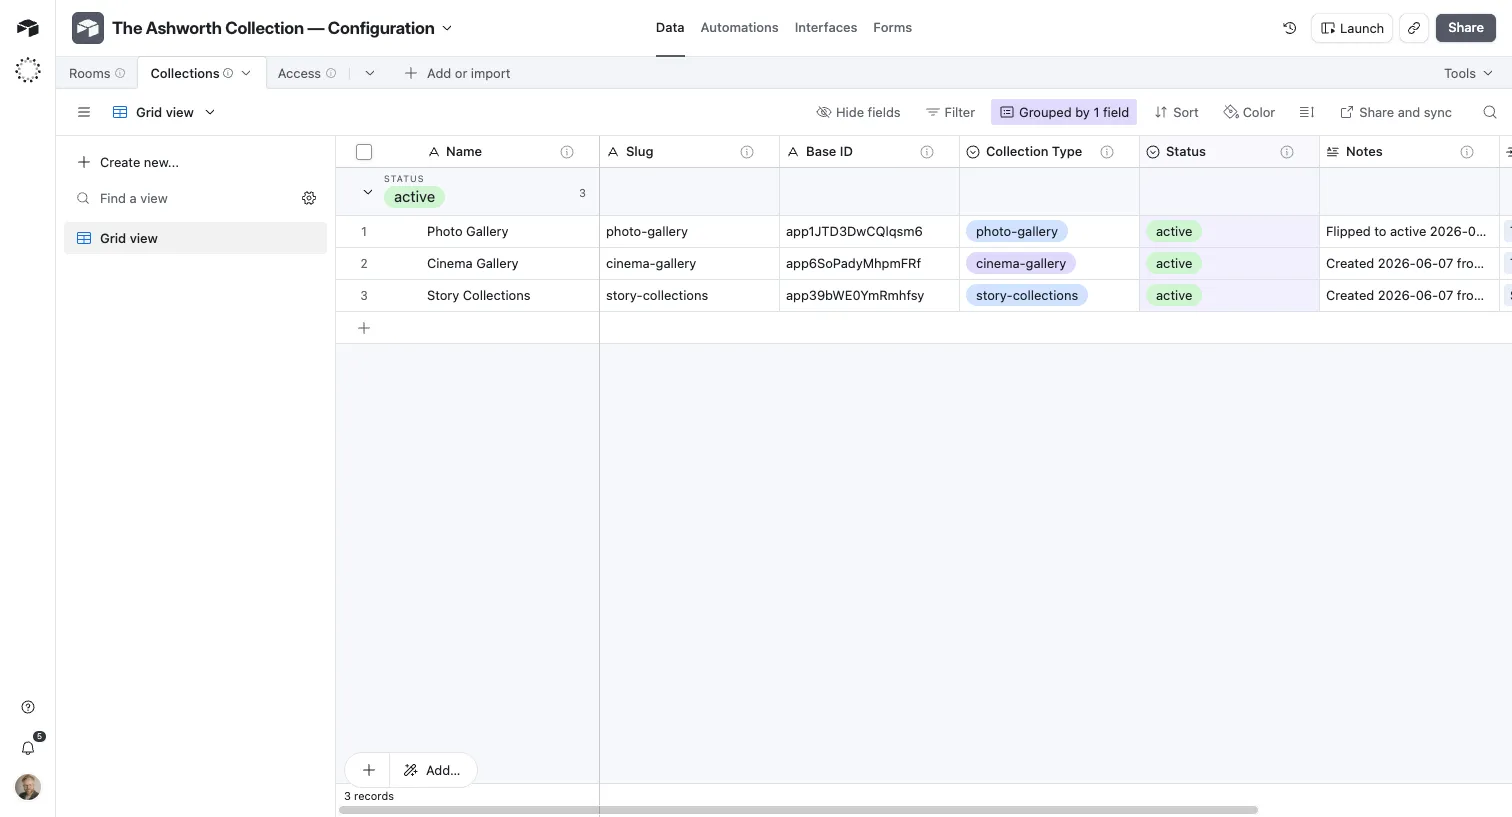The width and height of the screenshot is (1512, 817).
Task: Expand the hidden tables list chevron
Action: (x=369, y=73)
